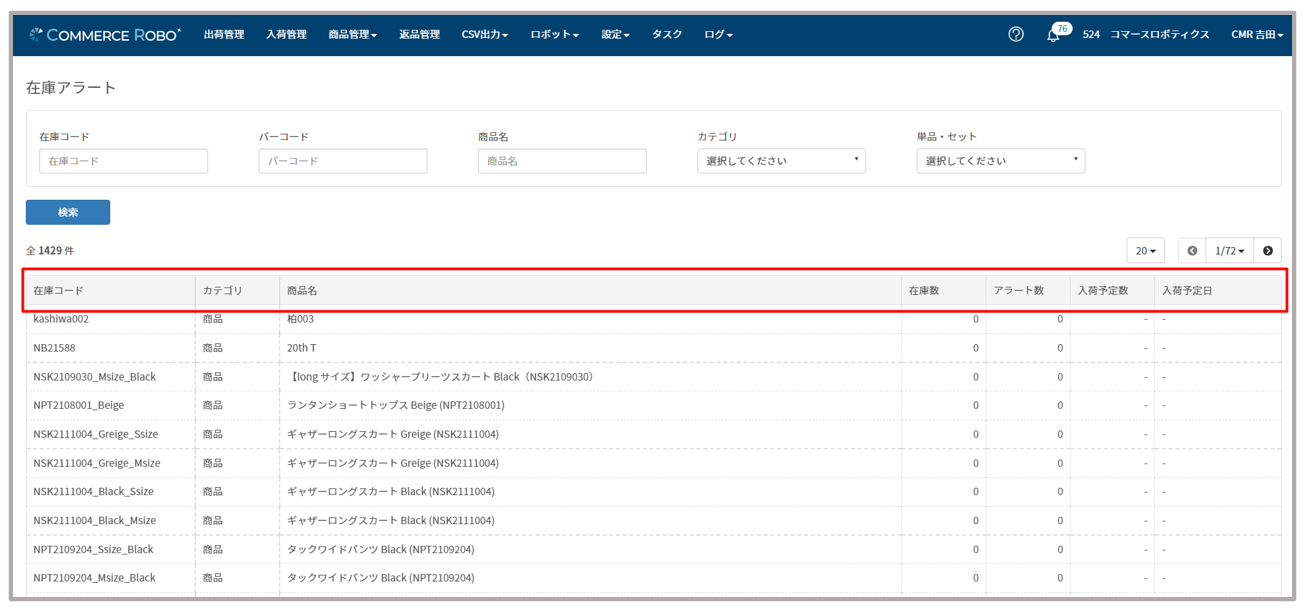
Task: Click the 在庫アラート page heading
Action: pos(71,88)
